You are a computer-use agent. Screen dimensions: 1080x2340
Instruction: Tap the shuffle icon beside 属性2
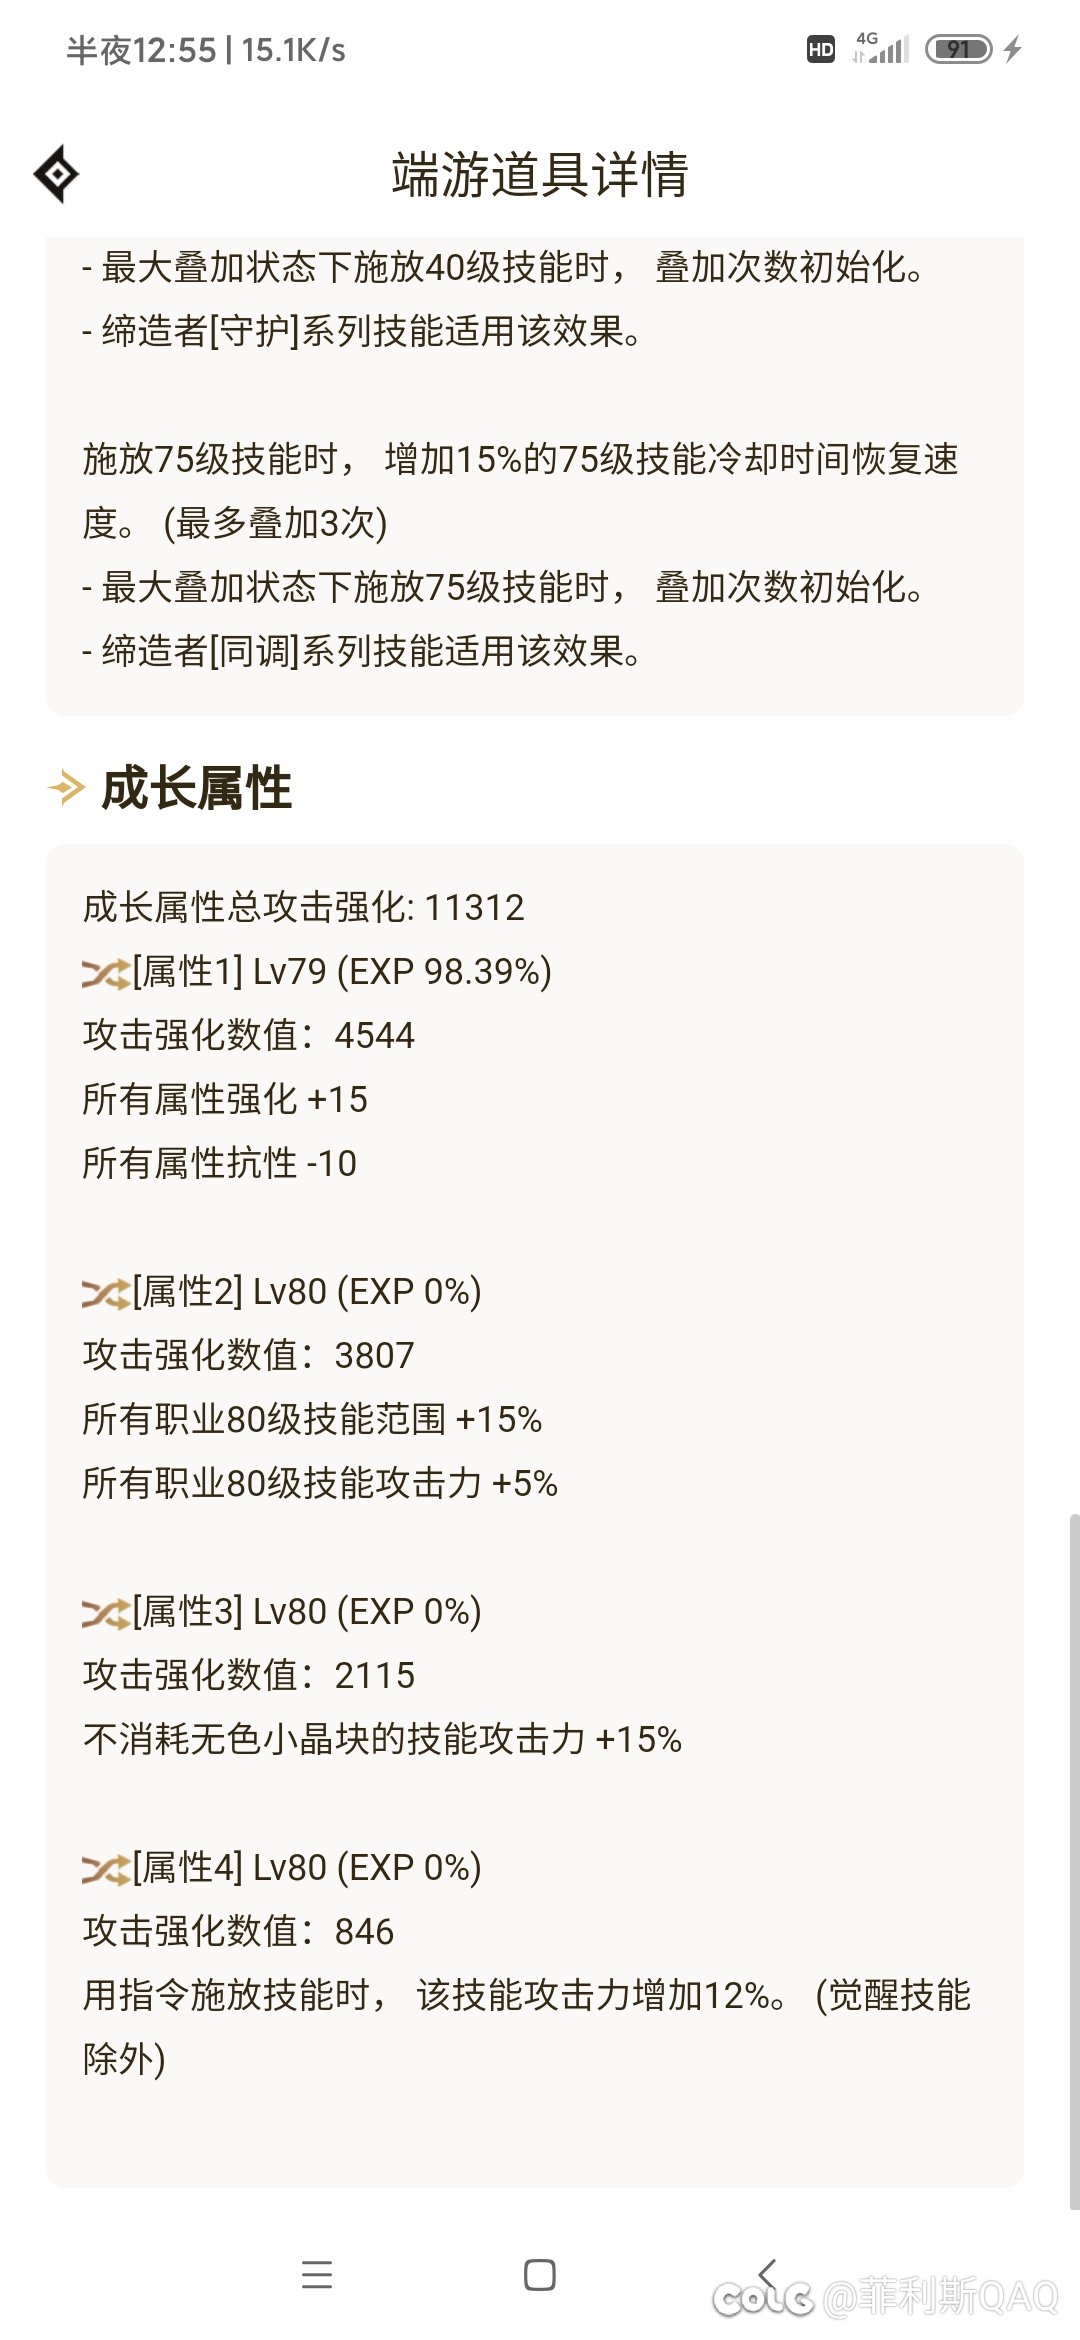(x=106, y=1292)
